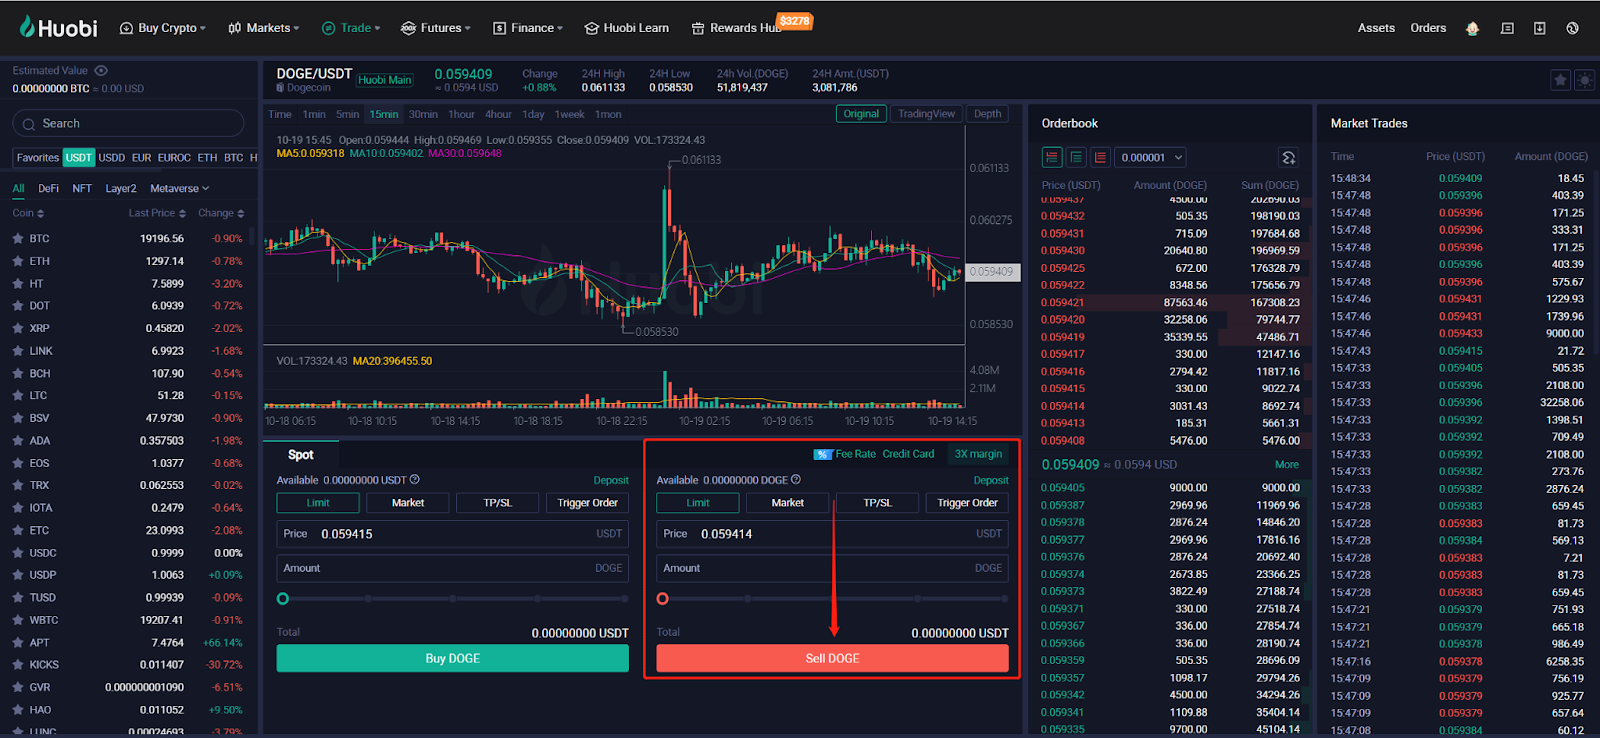Click the Sell DOGE button
Image resolution: width=1600 pixels, height=738 pixels.
click(832, 658)
